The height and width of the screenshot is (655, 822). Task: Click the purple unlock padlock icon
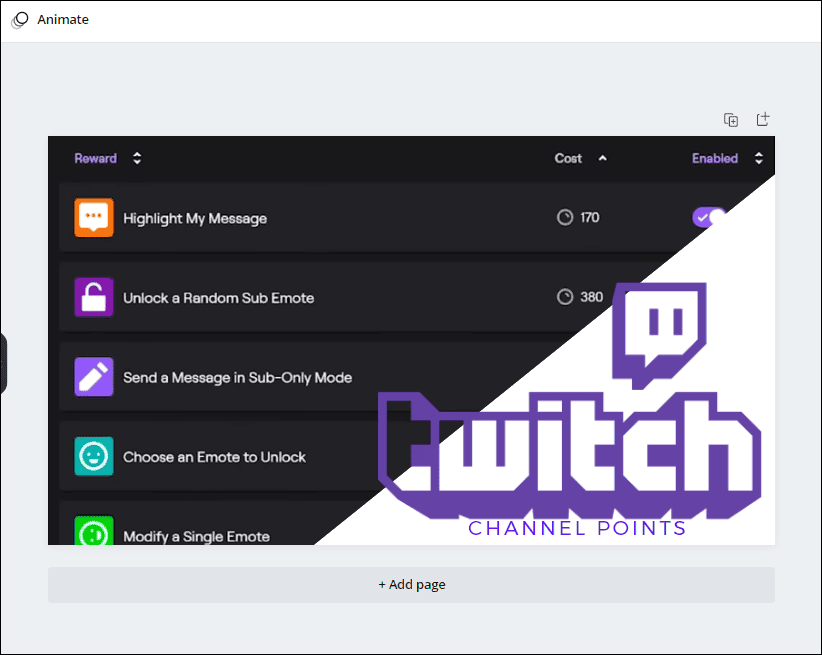94,297
